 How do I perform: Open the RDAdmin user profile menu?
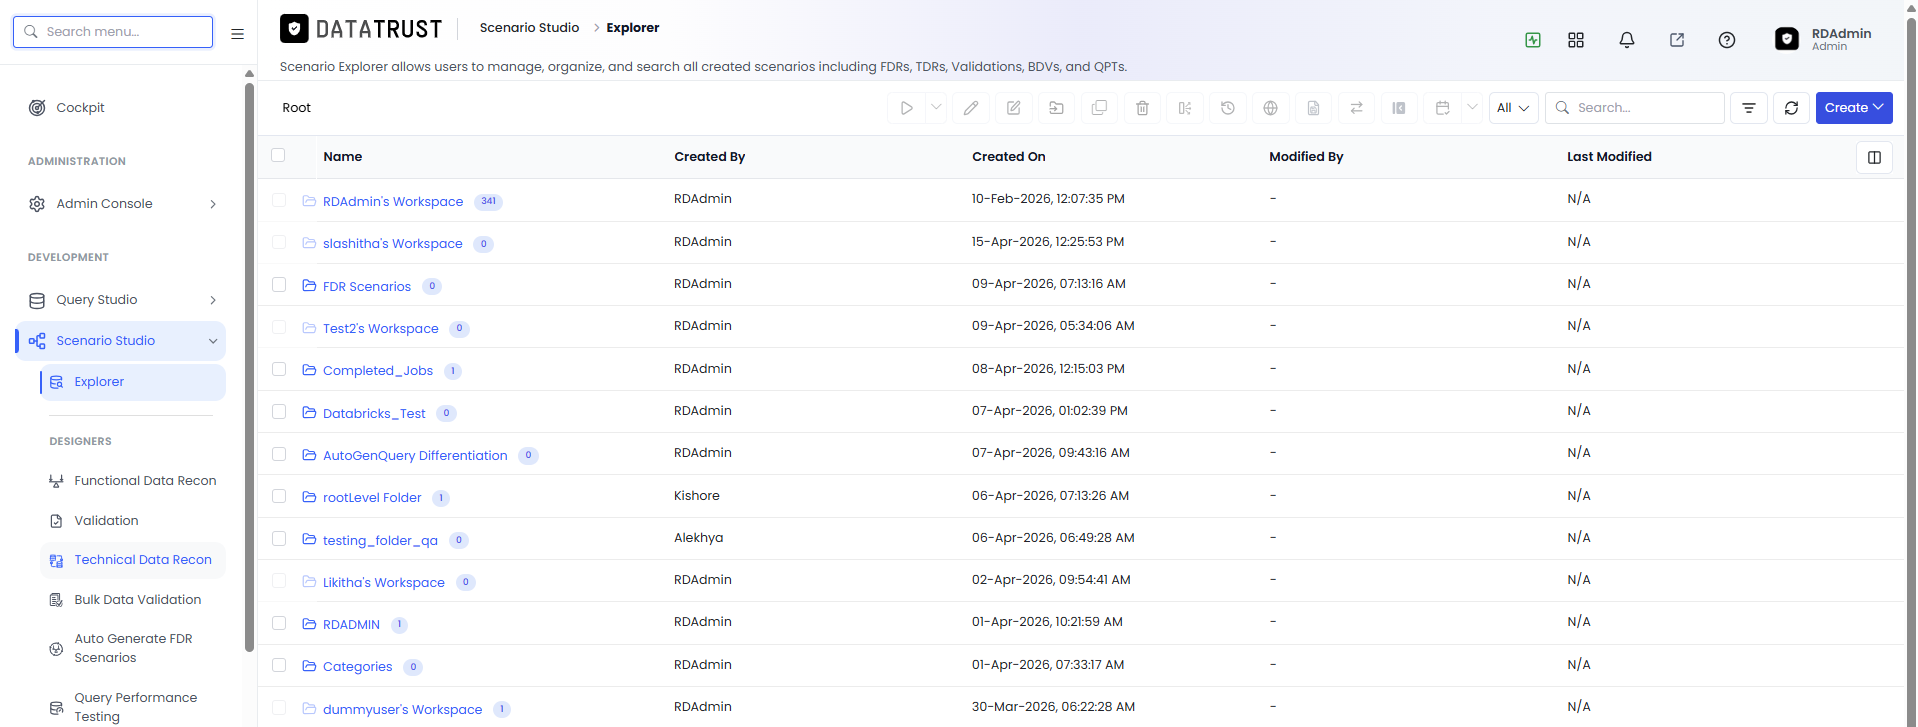(1823, 39)
